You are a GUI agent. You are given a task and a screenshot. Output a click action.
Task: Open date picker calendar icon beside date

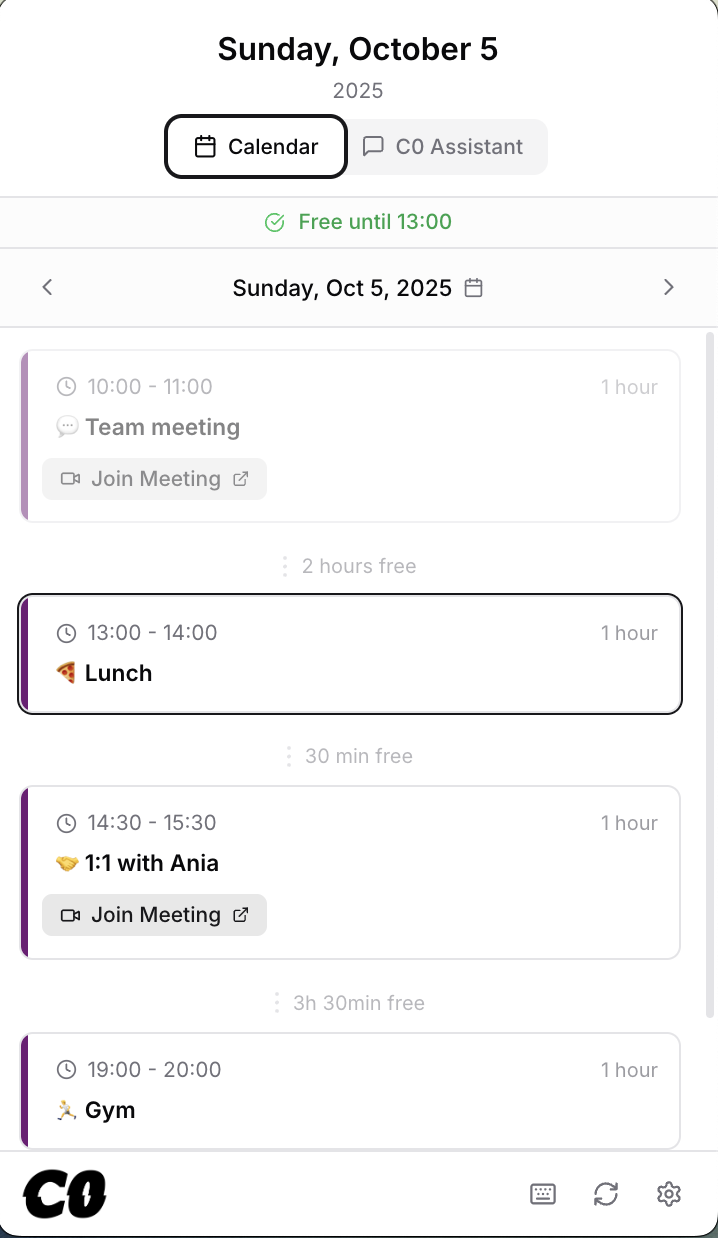[474, 288]
